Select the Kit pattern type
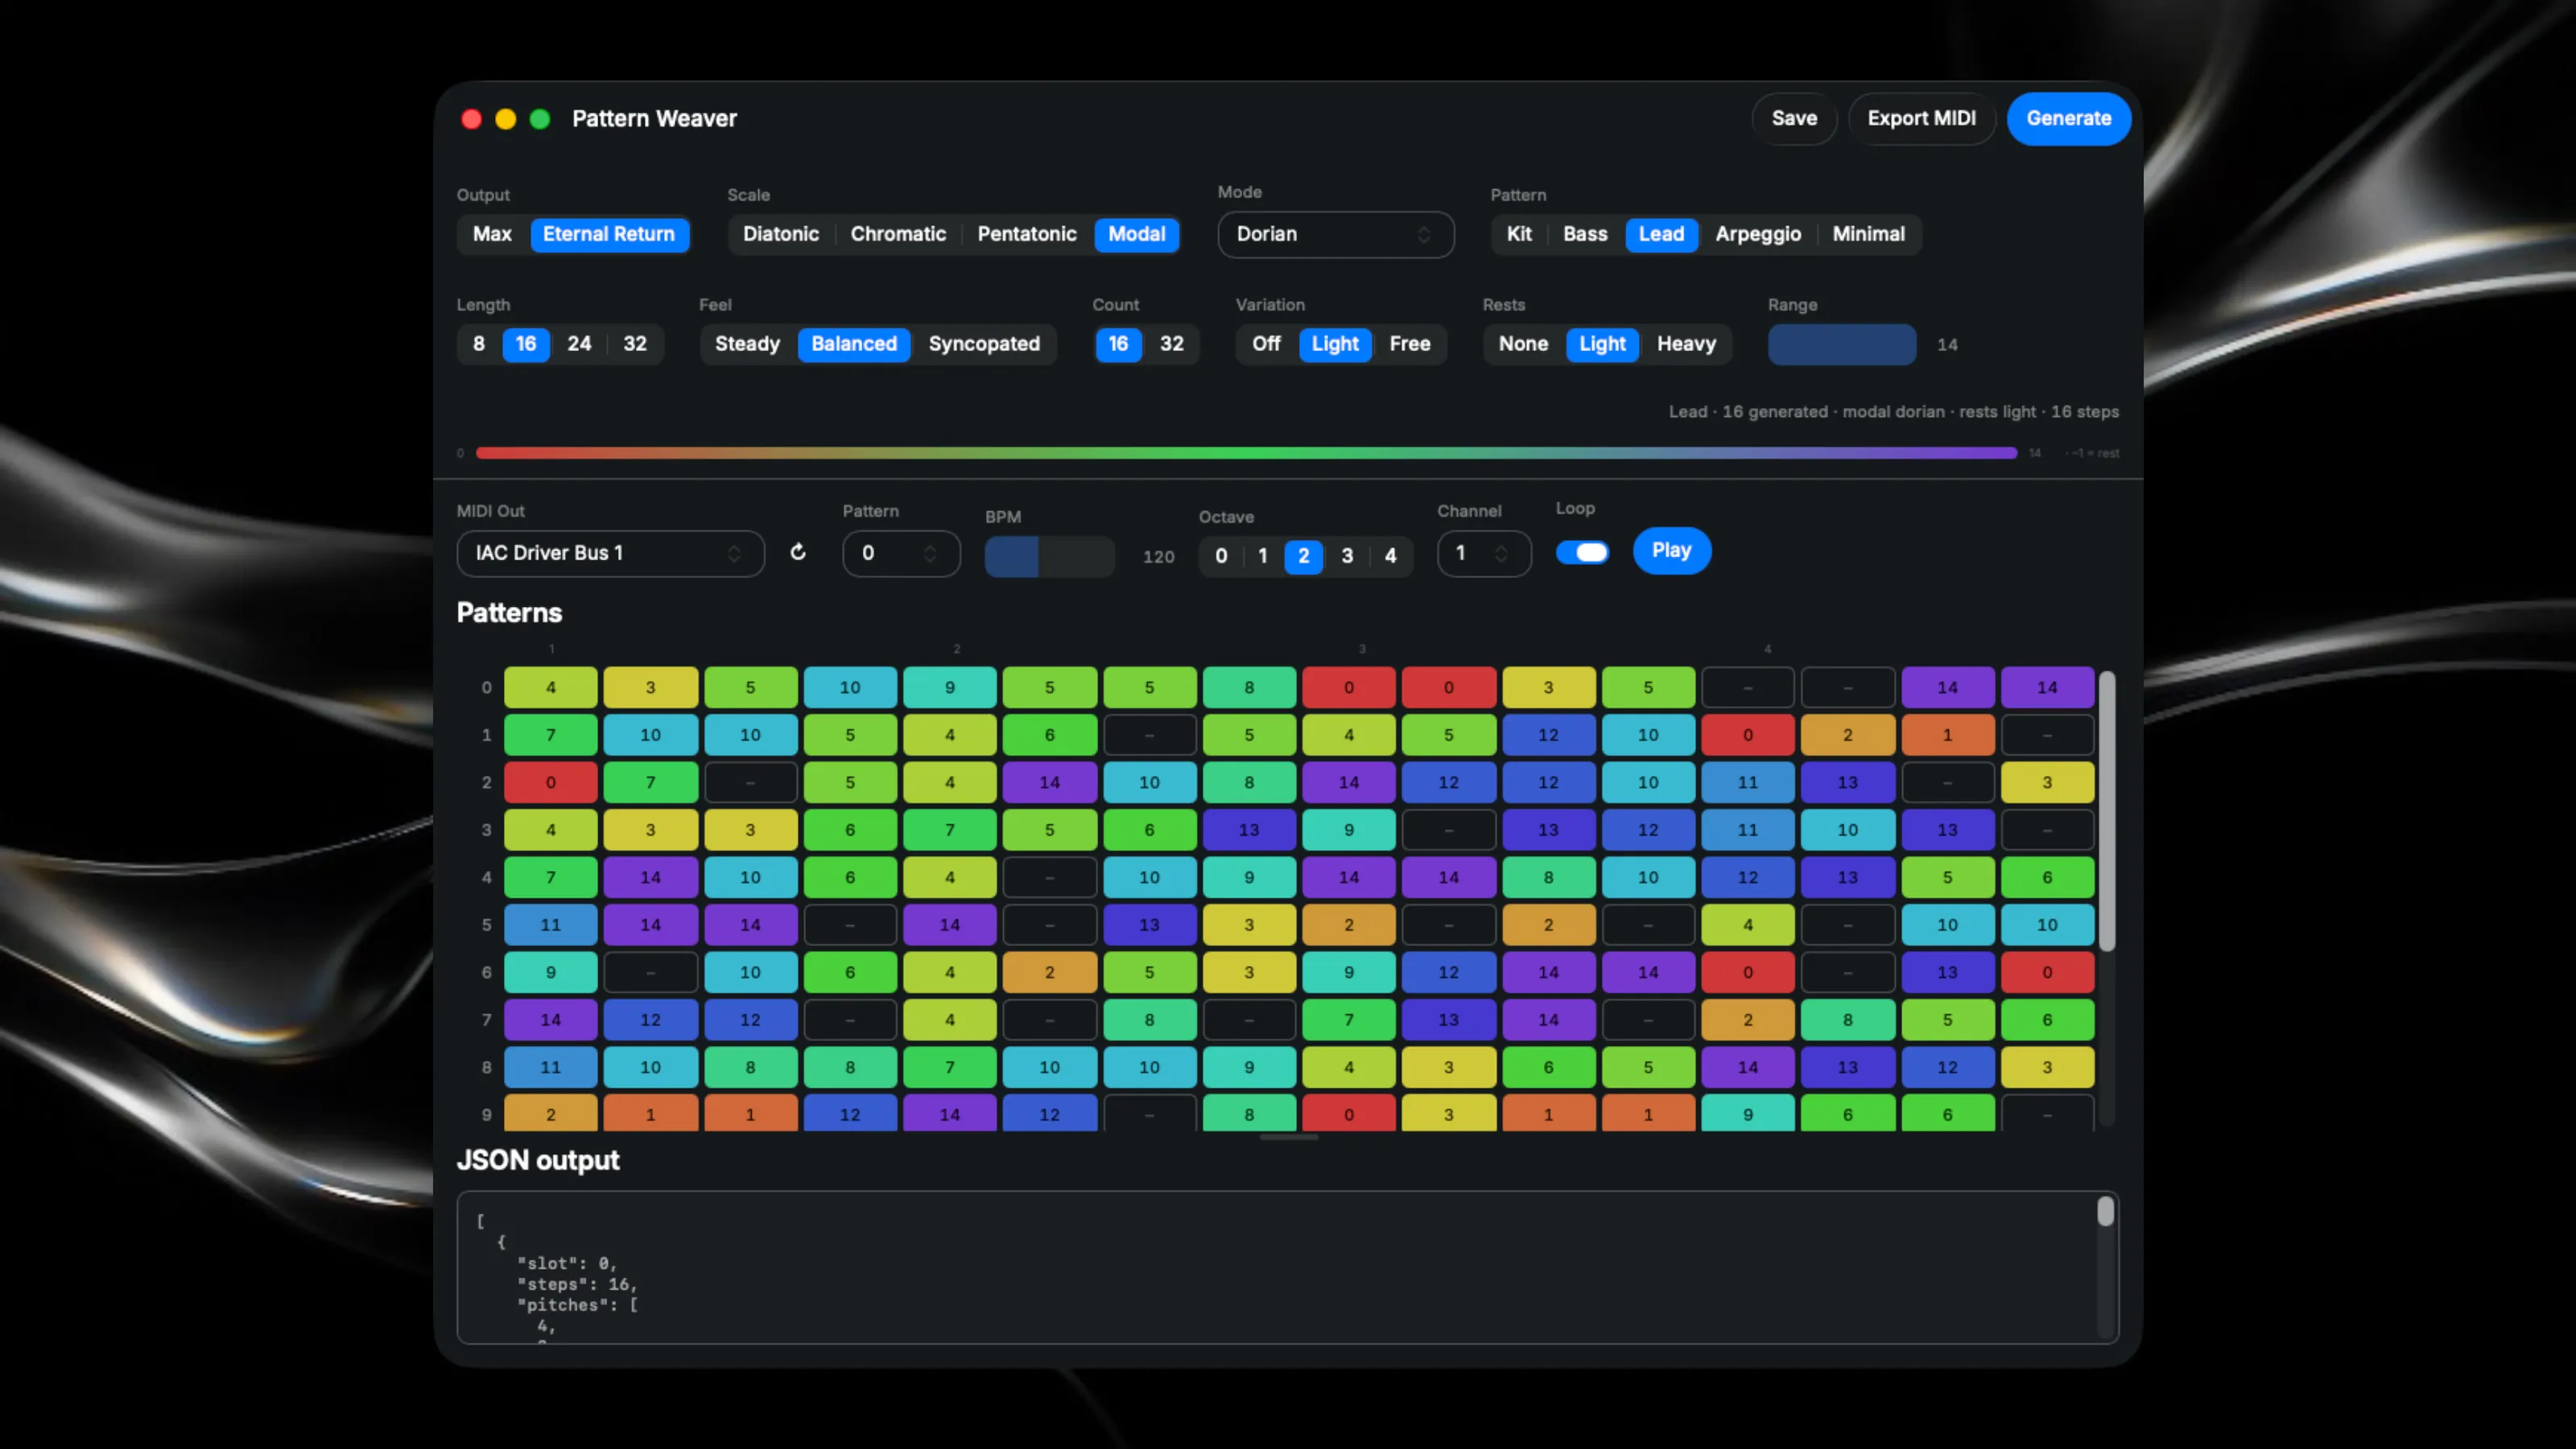The image size is (2576, 1449). pyautogui.click(x=1519, y=234)
